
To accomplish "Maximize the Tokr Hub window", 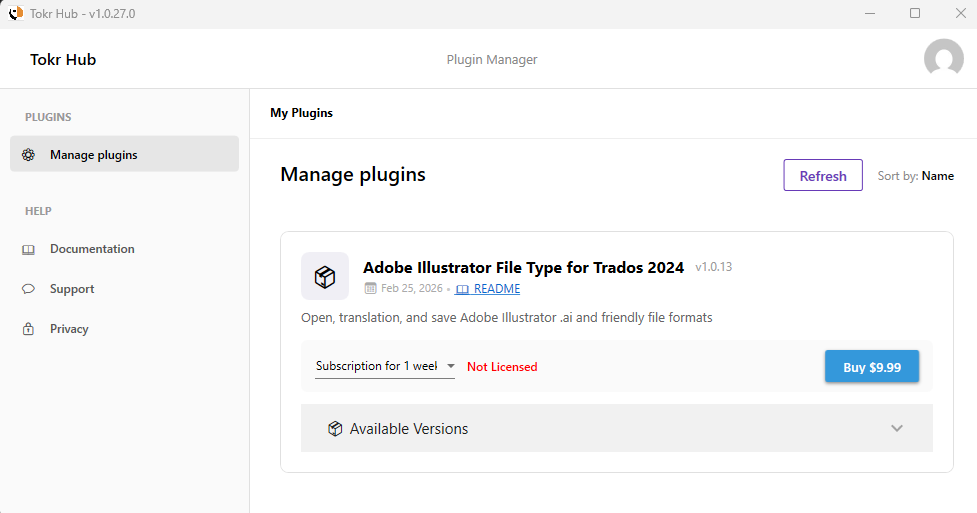I will click(915, 13).
